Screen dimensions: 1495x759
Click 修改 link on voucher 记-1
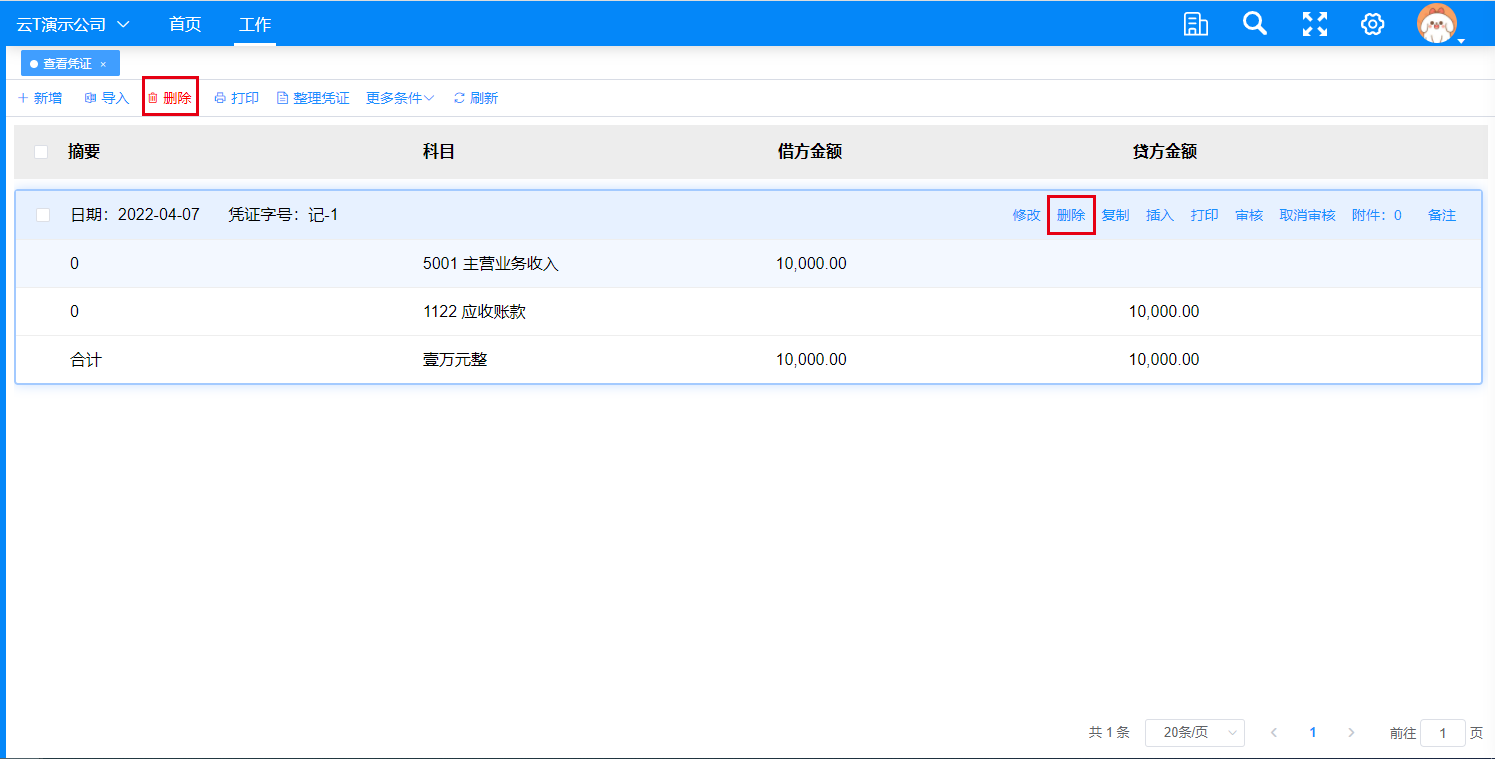pos(1026,215)
